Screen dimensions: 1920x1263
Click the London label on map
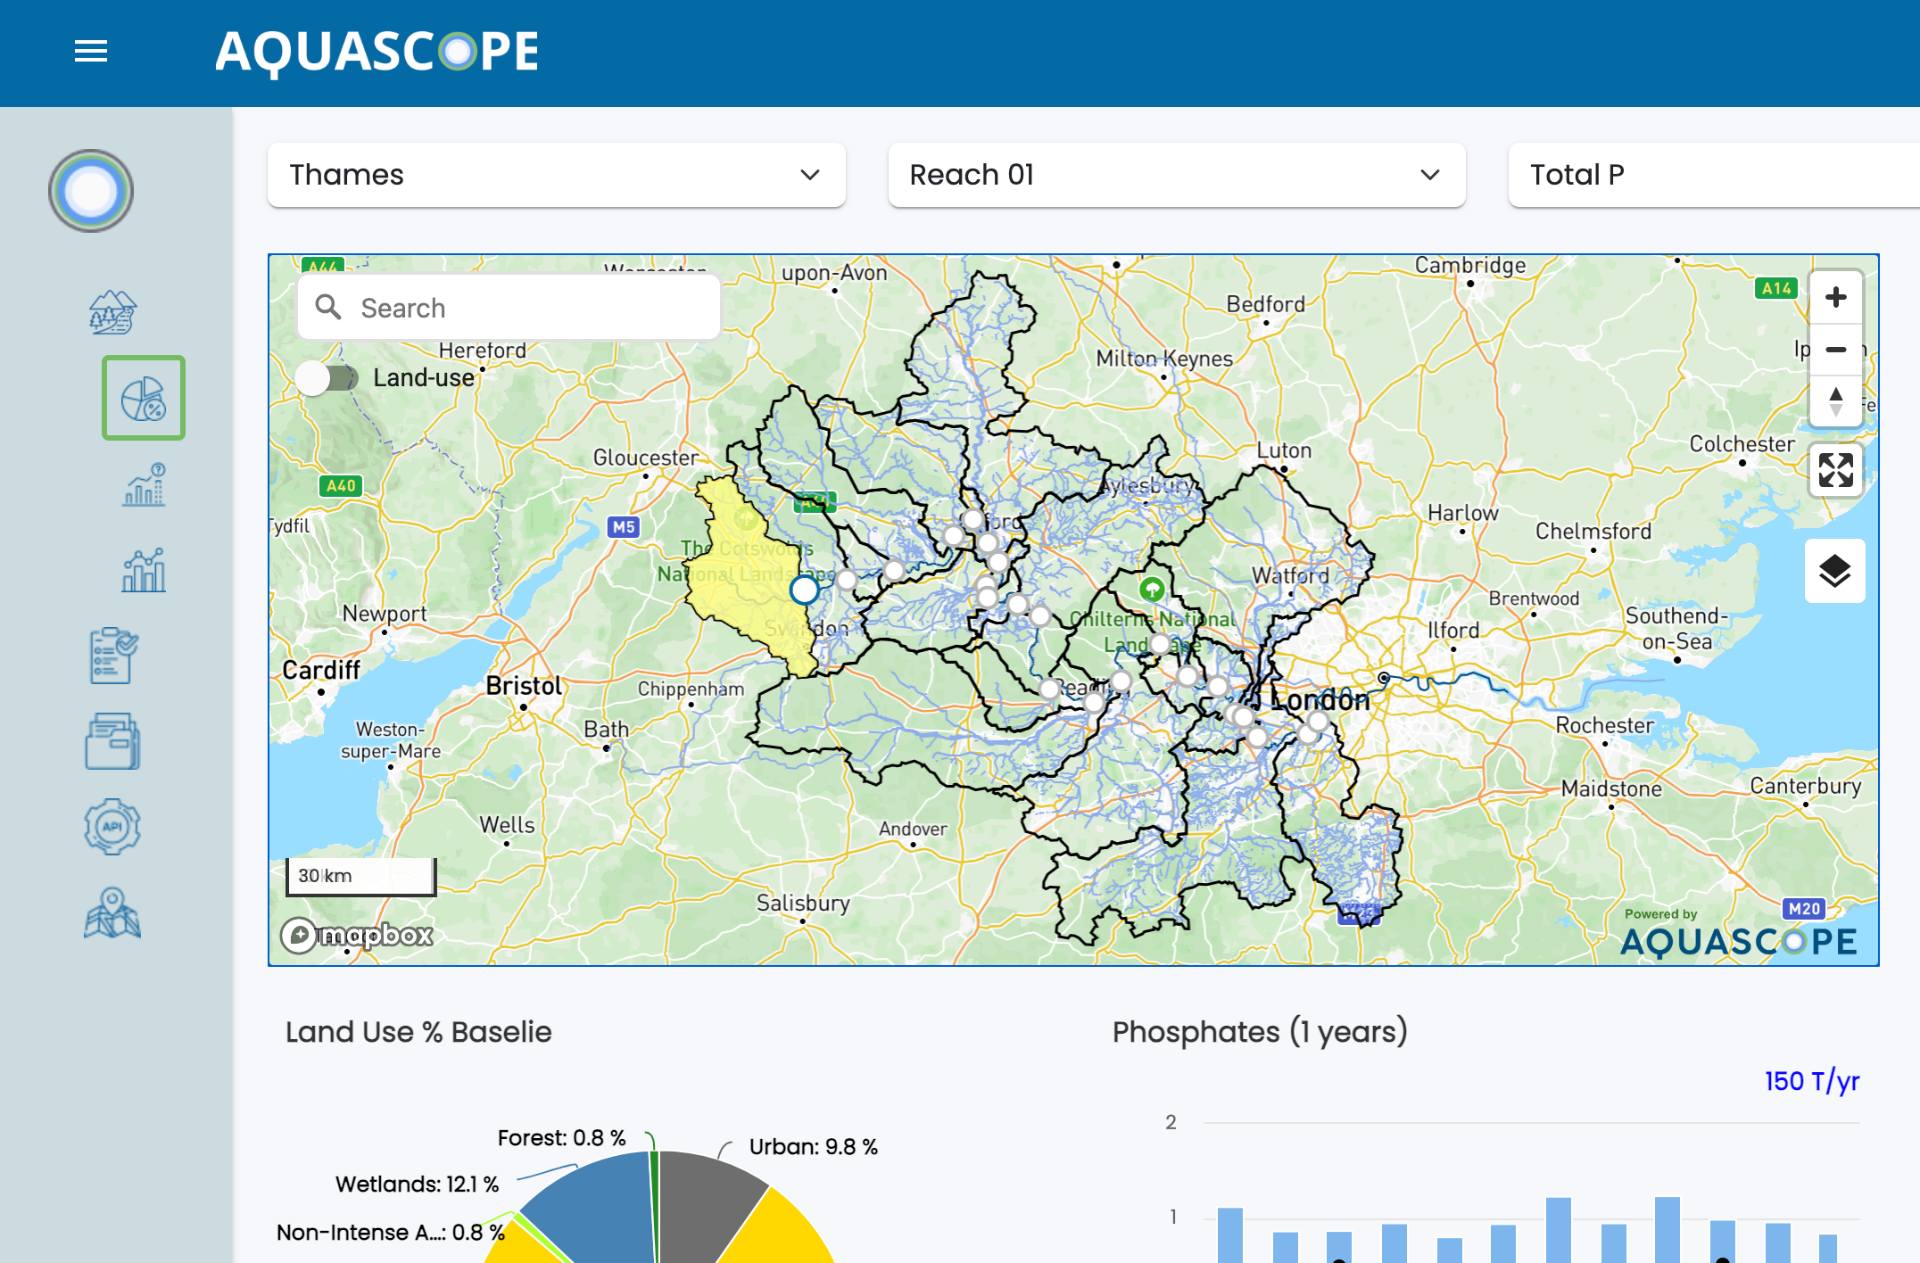[1320, 700]
